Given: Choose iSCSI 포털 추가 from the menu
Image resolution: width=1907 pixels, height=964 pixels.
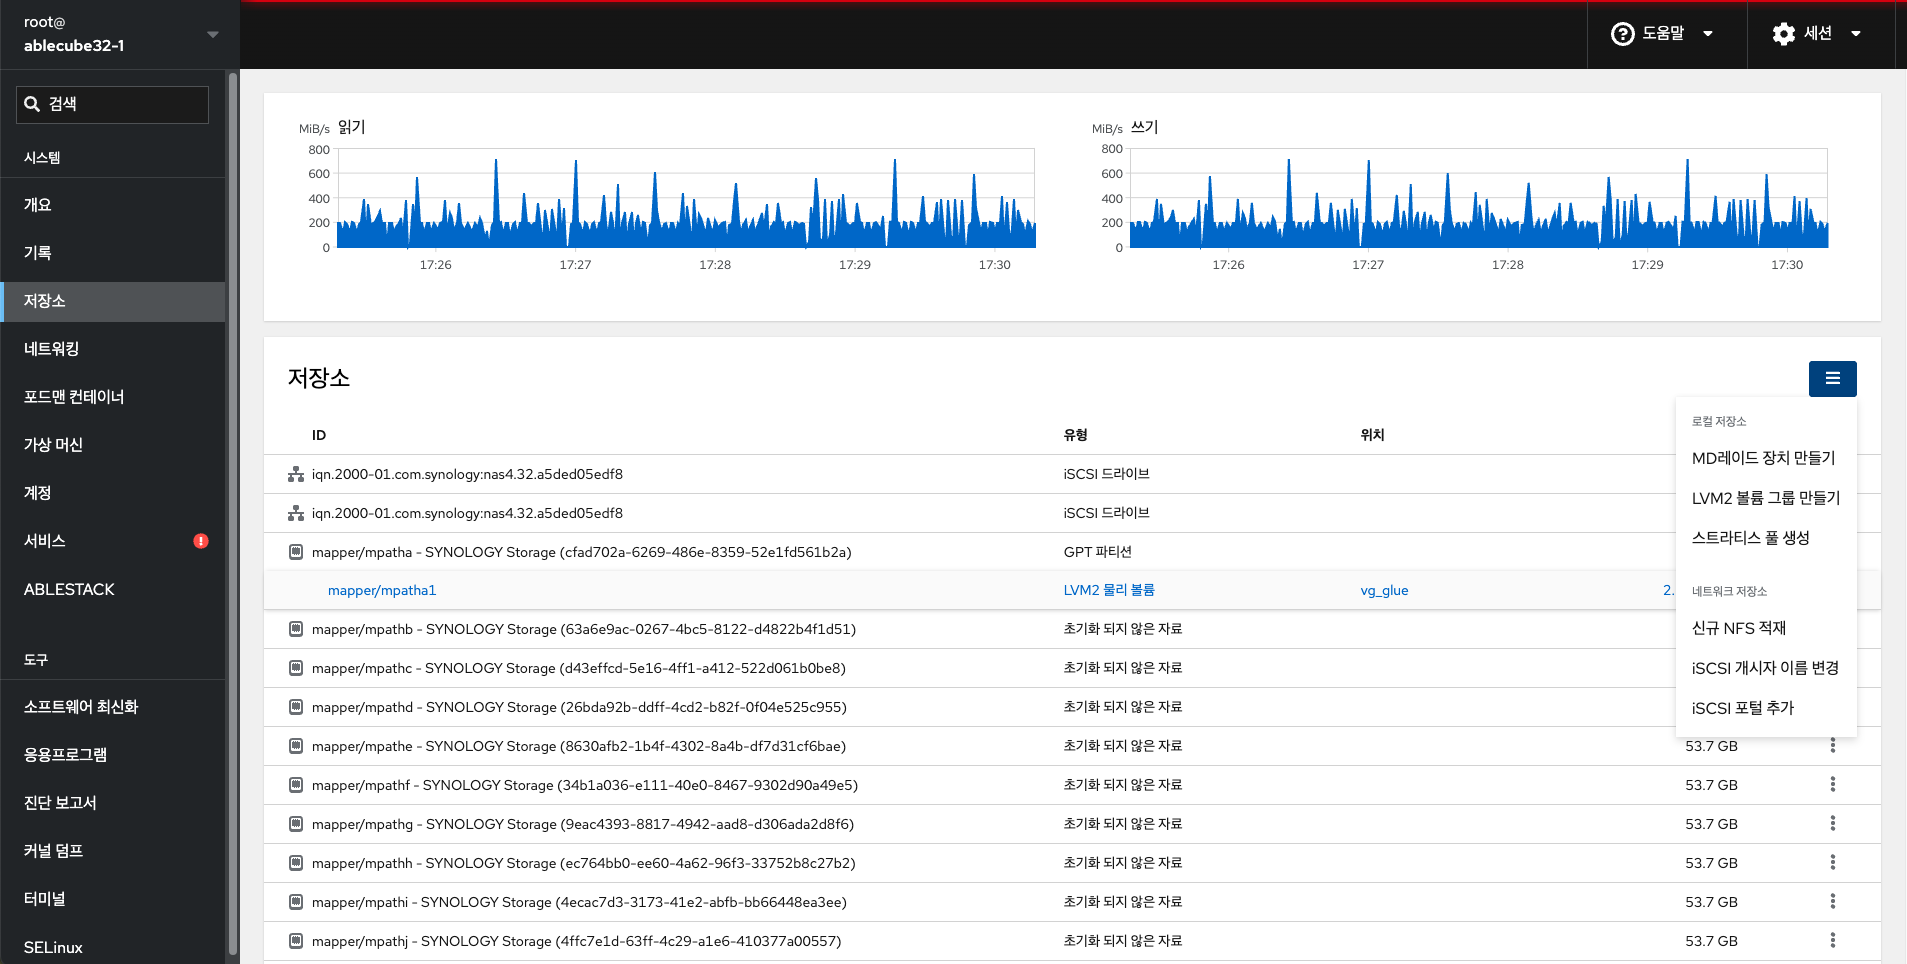Looking at the screenshot, I should point(1742,708).
